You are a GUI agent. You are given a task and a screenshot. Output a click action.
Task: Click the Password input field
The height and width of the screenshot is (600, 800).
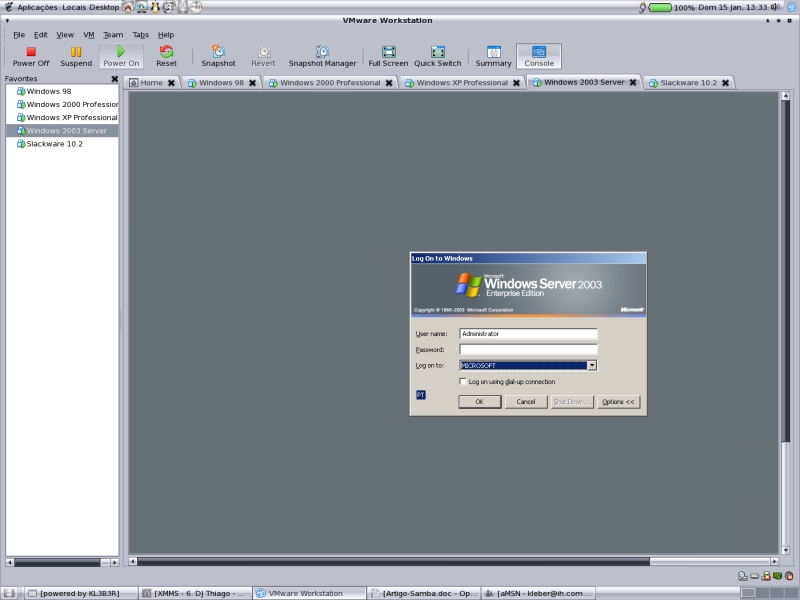point(528,349)
